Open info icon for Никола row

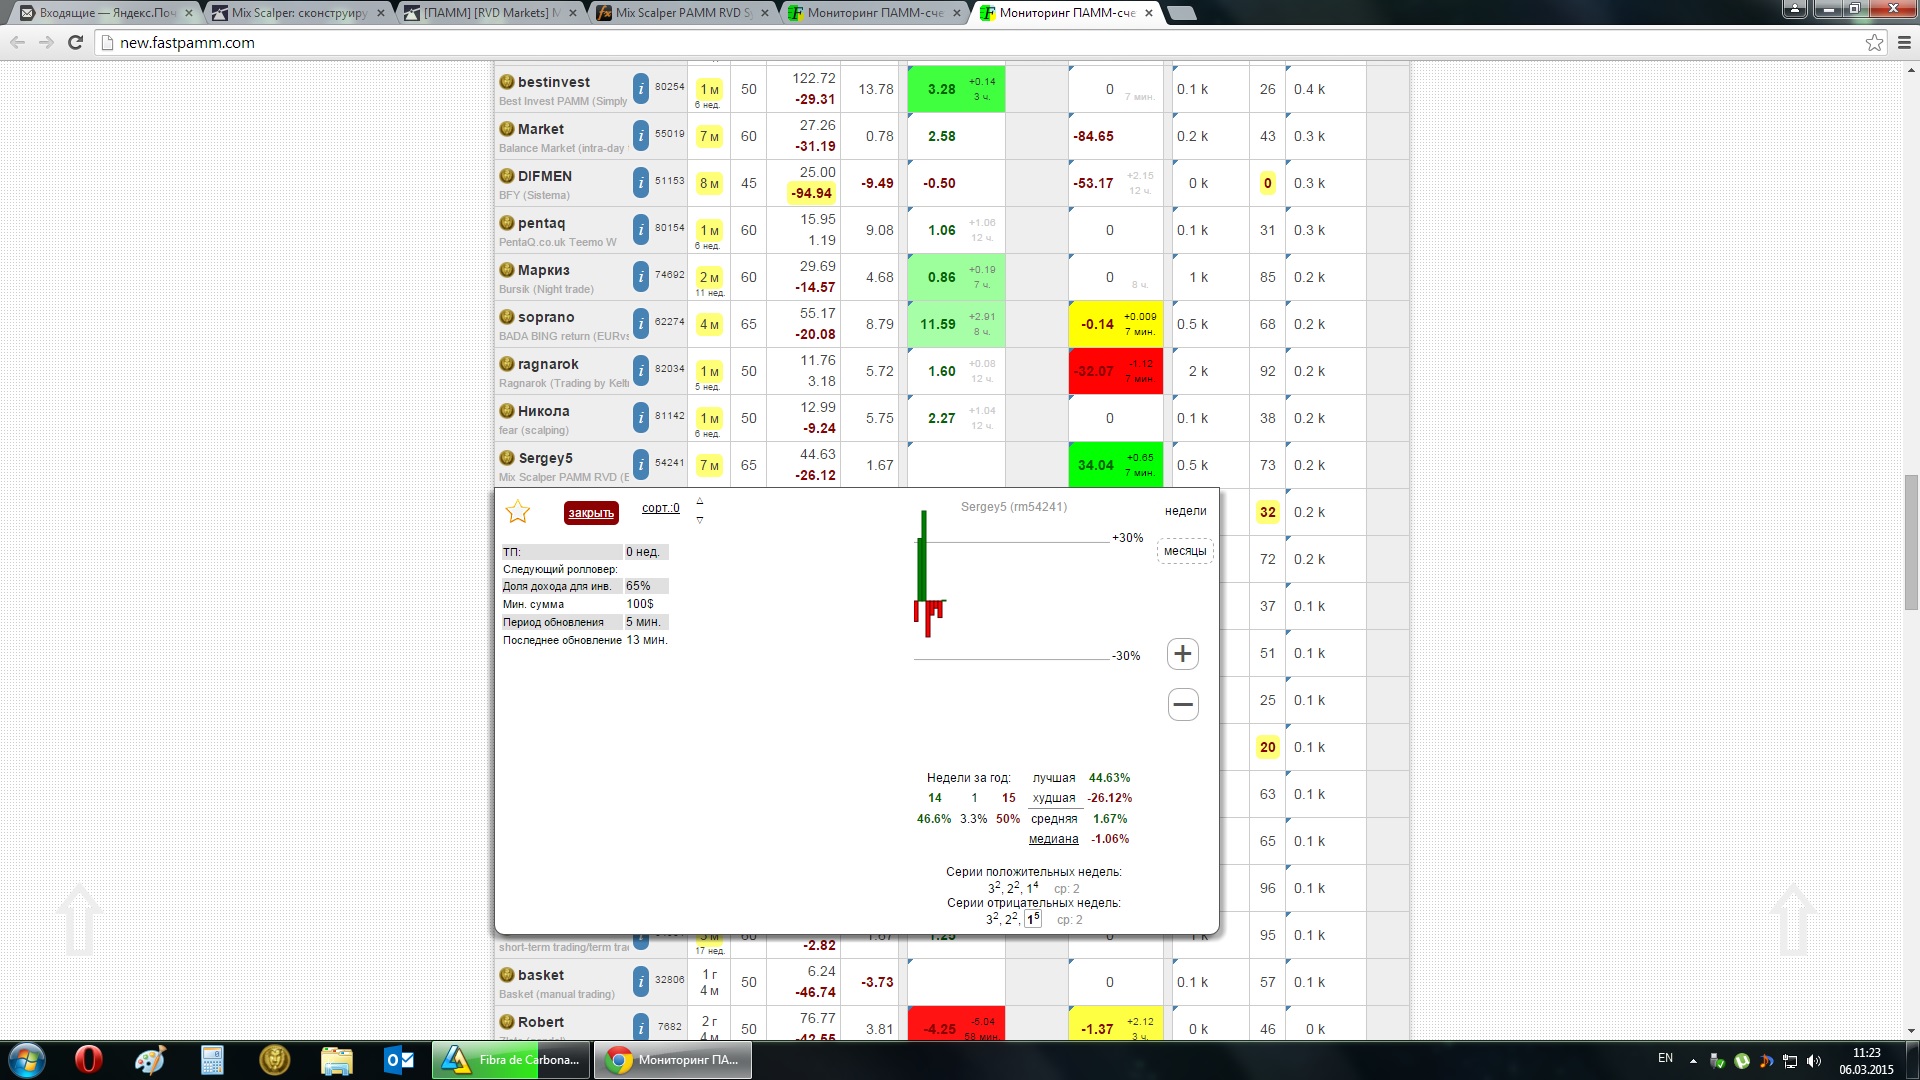point(641,418)
